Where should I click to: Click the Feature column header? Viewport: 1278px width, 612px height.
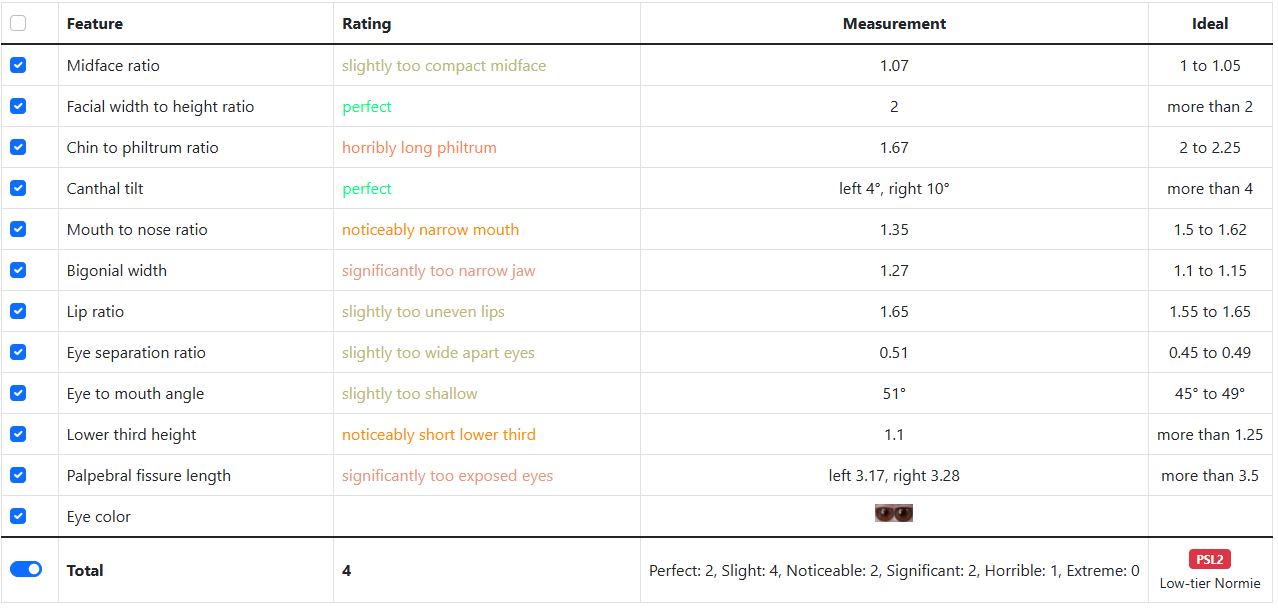tap(95, 23)
